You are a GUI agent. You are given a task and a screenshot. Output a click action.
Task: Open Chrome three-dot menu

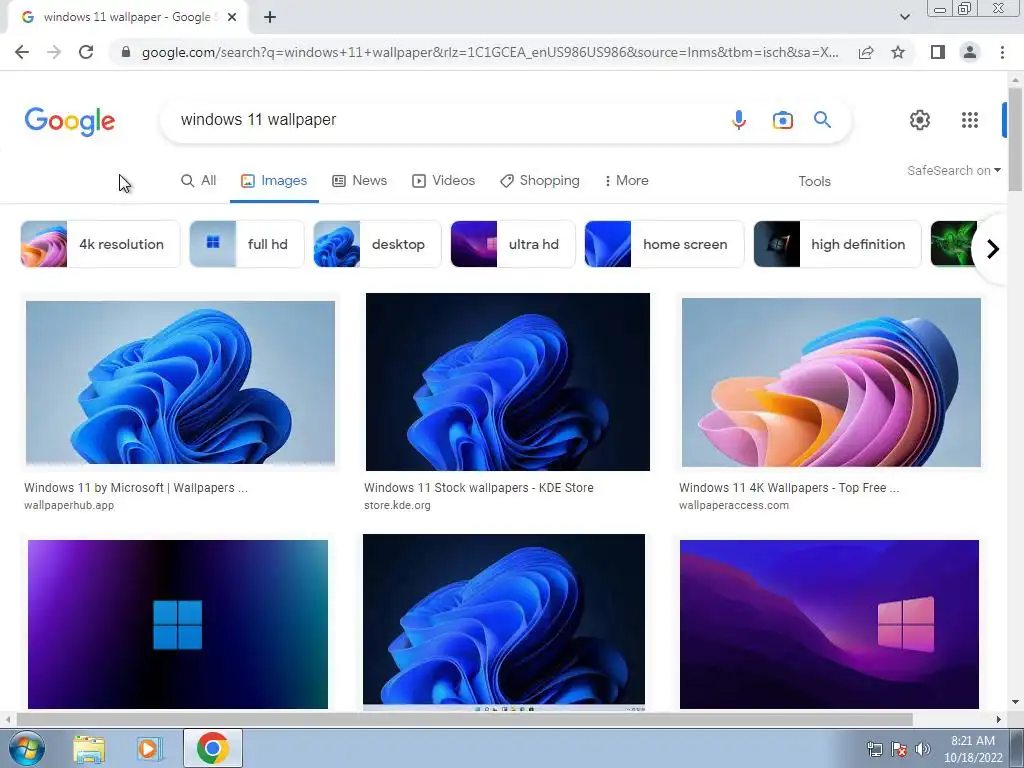(x=1002, y=52)
